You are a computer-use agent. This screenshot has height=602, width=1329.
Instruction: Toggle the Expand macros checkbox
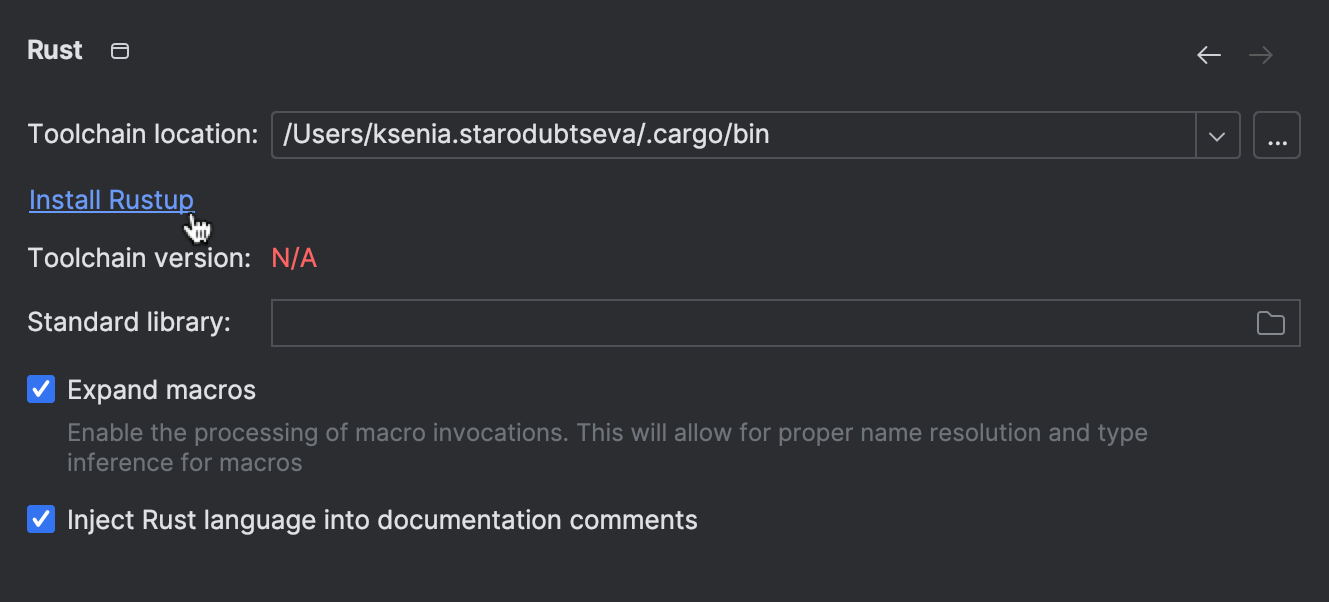point(41,389)
